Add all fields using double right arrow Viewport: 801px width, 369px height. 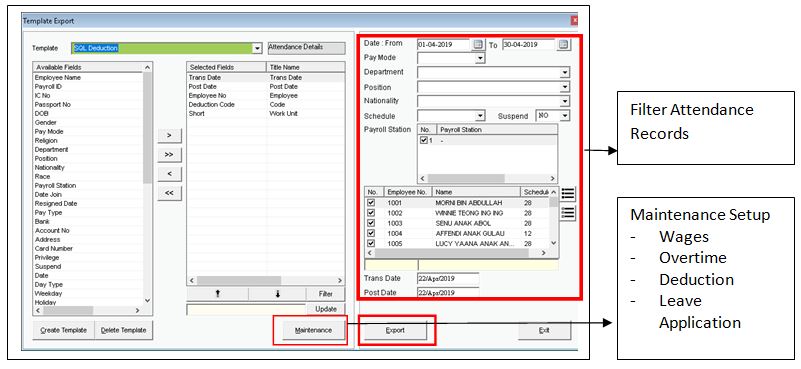[169, 155]
